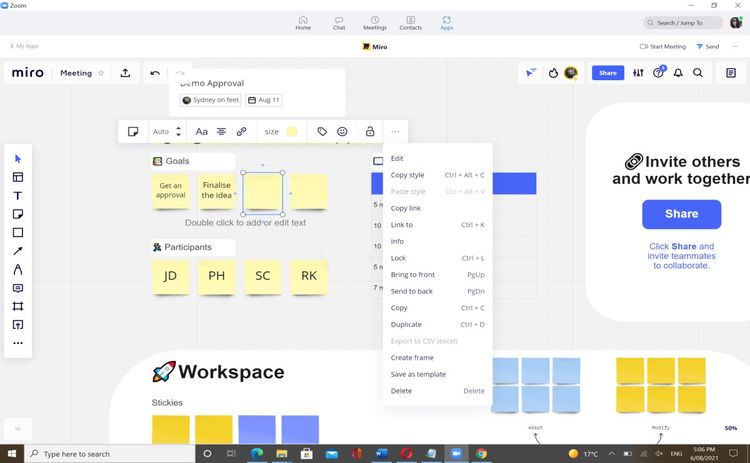Open Chrome from the taskbar
Screen dimensions: 750x463
click(x=481, y=453)
